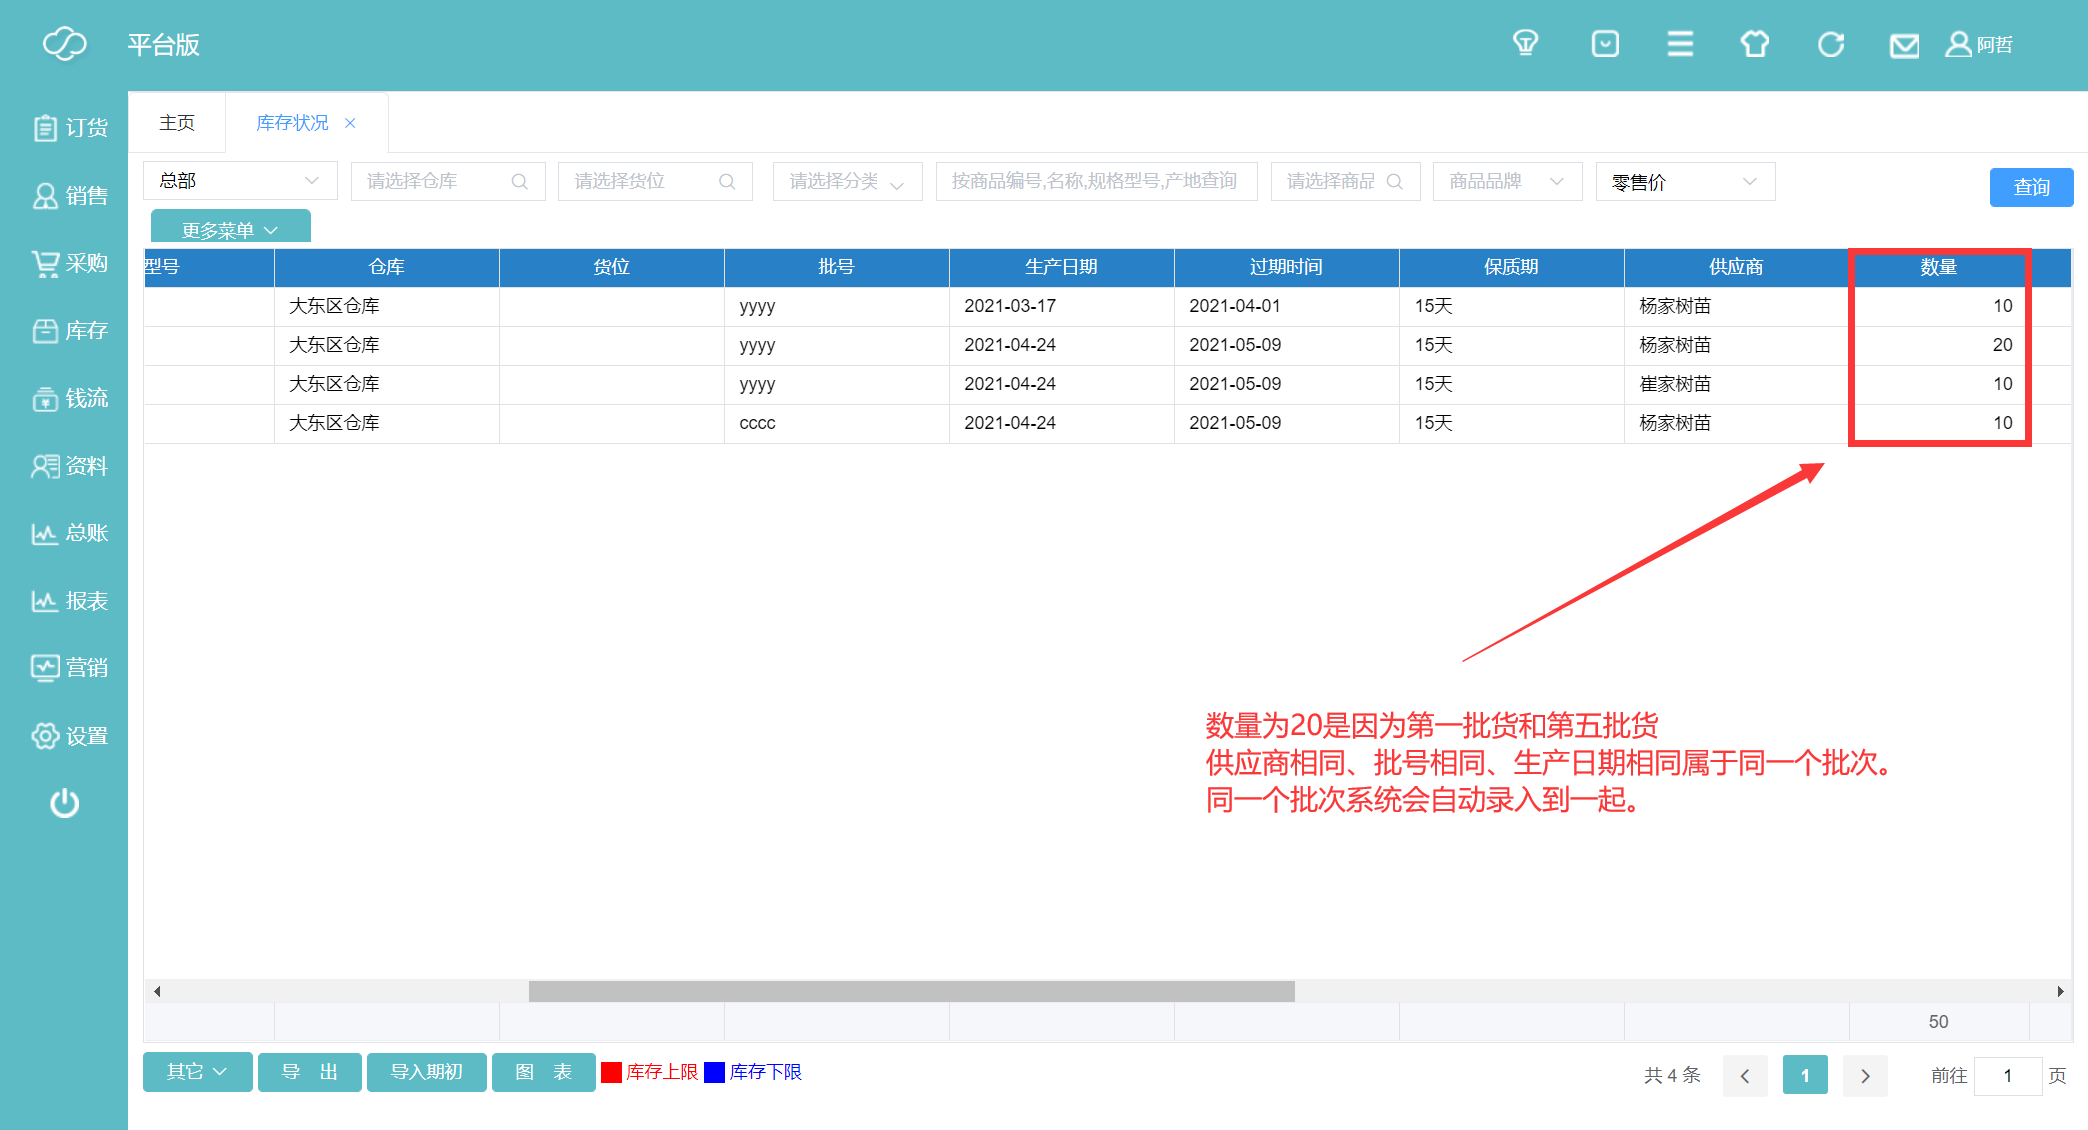Click the 报表 reports sidebar item
Image resolution: width=2088 pixels, height=1130 pixels.
[70, 601]
